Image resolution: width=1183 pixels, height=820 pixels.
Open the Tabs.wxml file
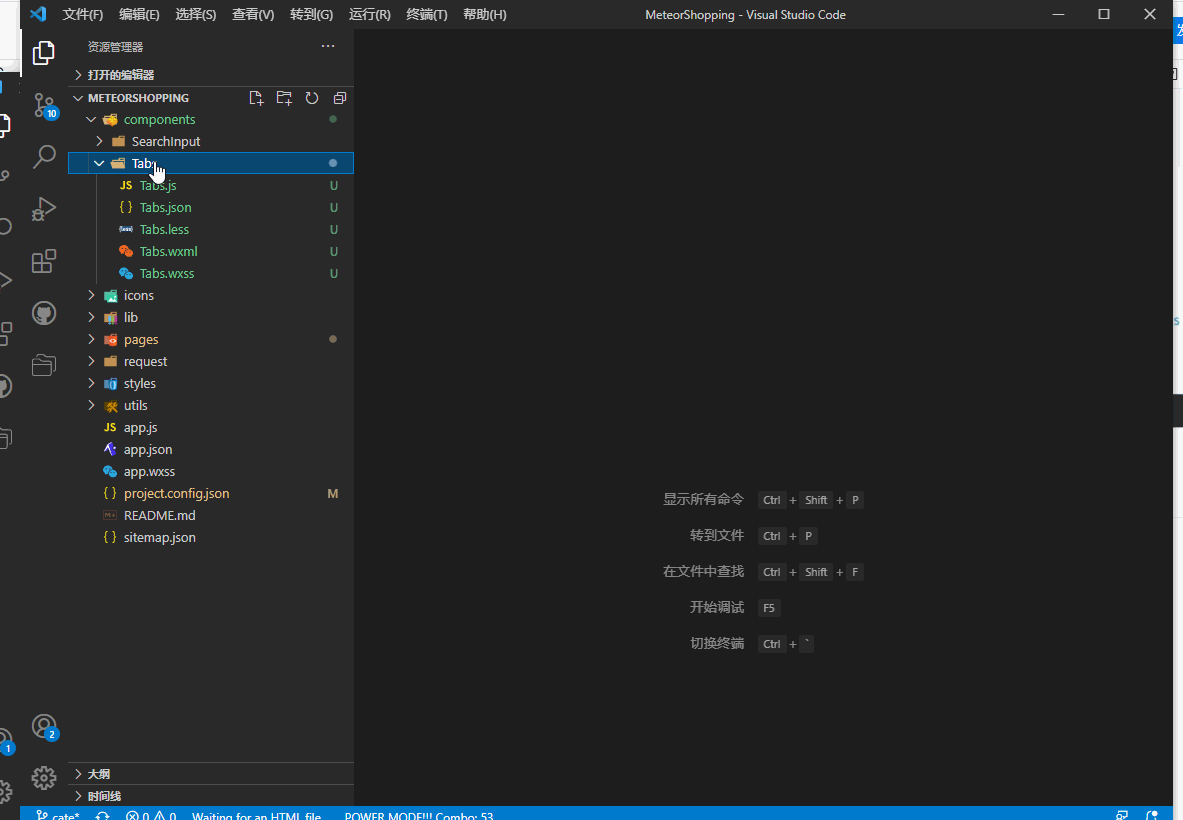click(210, 251)
